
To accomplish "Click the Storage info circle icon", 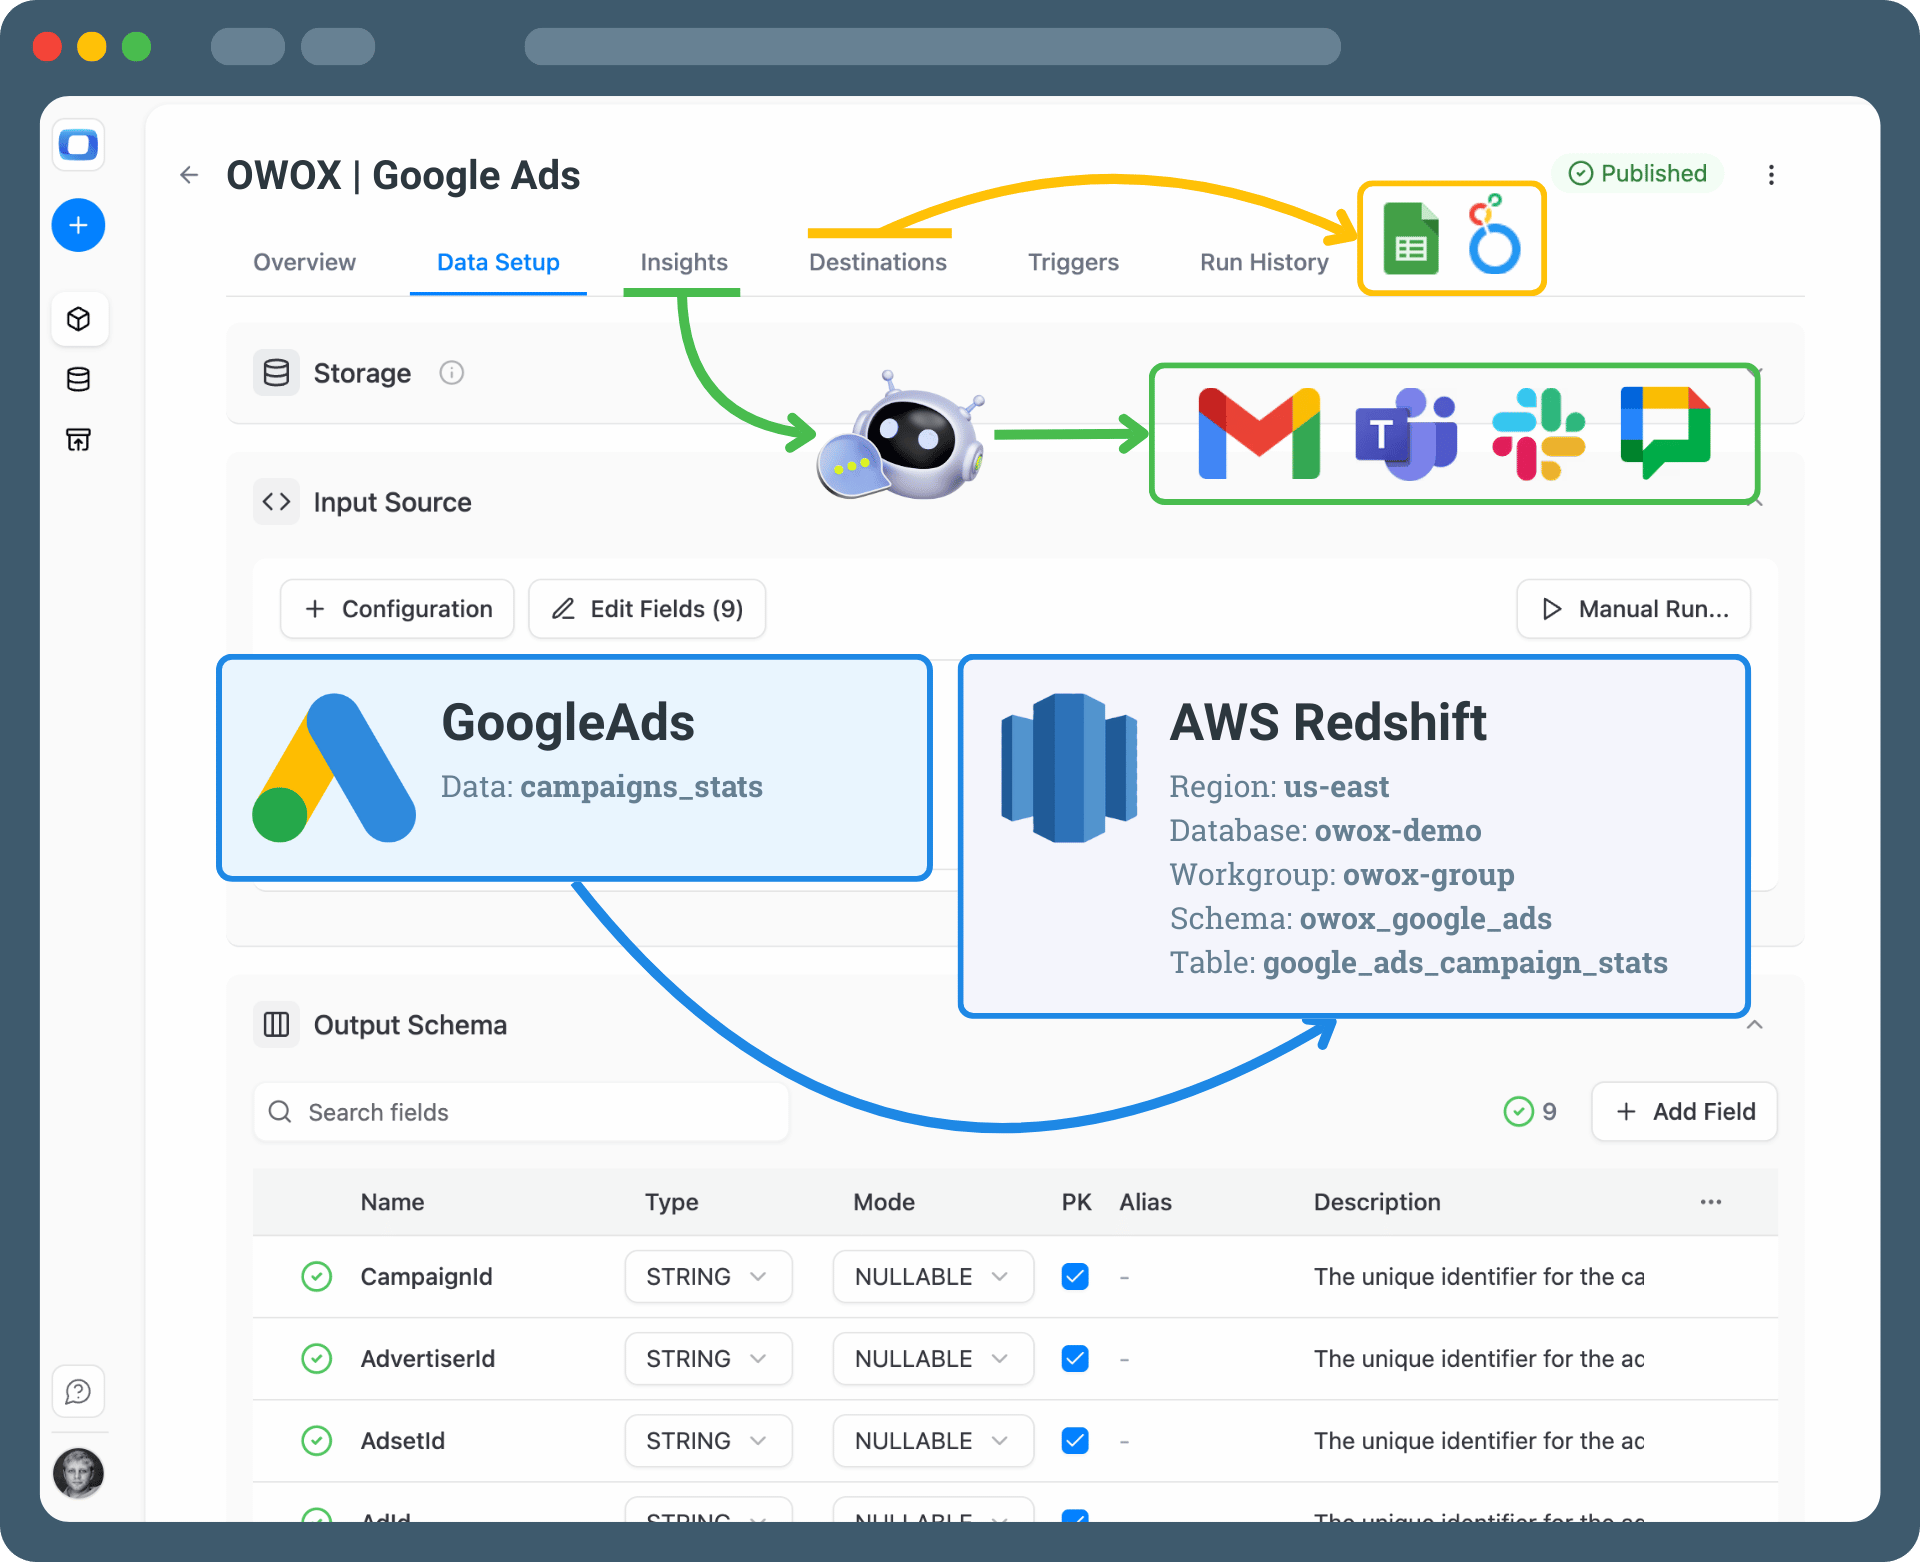I will (451, 373).
